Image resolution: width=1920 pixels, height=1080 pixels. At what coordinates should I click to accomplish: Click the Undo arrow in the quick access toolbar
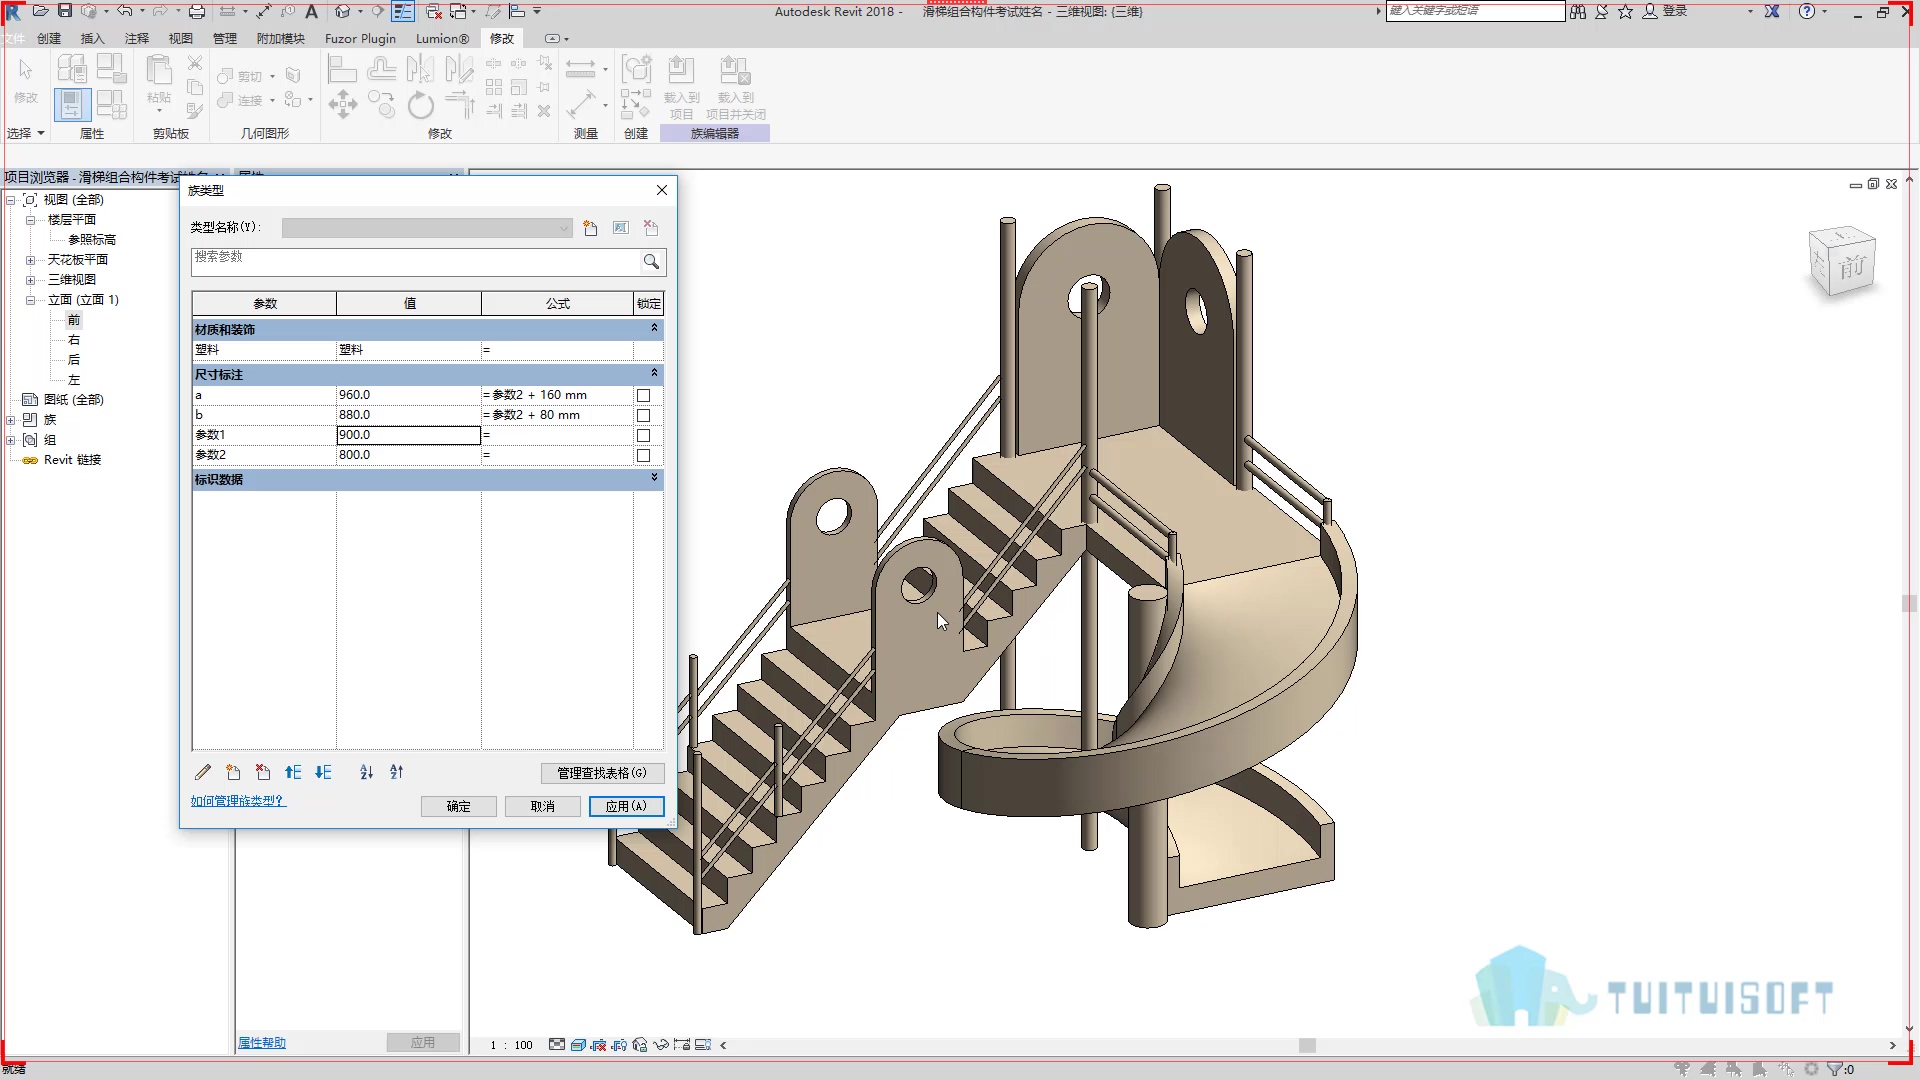pyautogui.click(x=124, y=11)
